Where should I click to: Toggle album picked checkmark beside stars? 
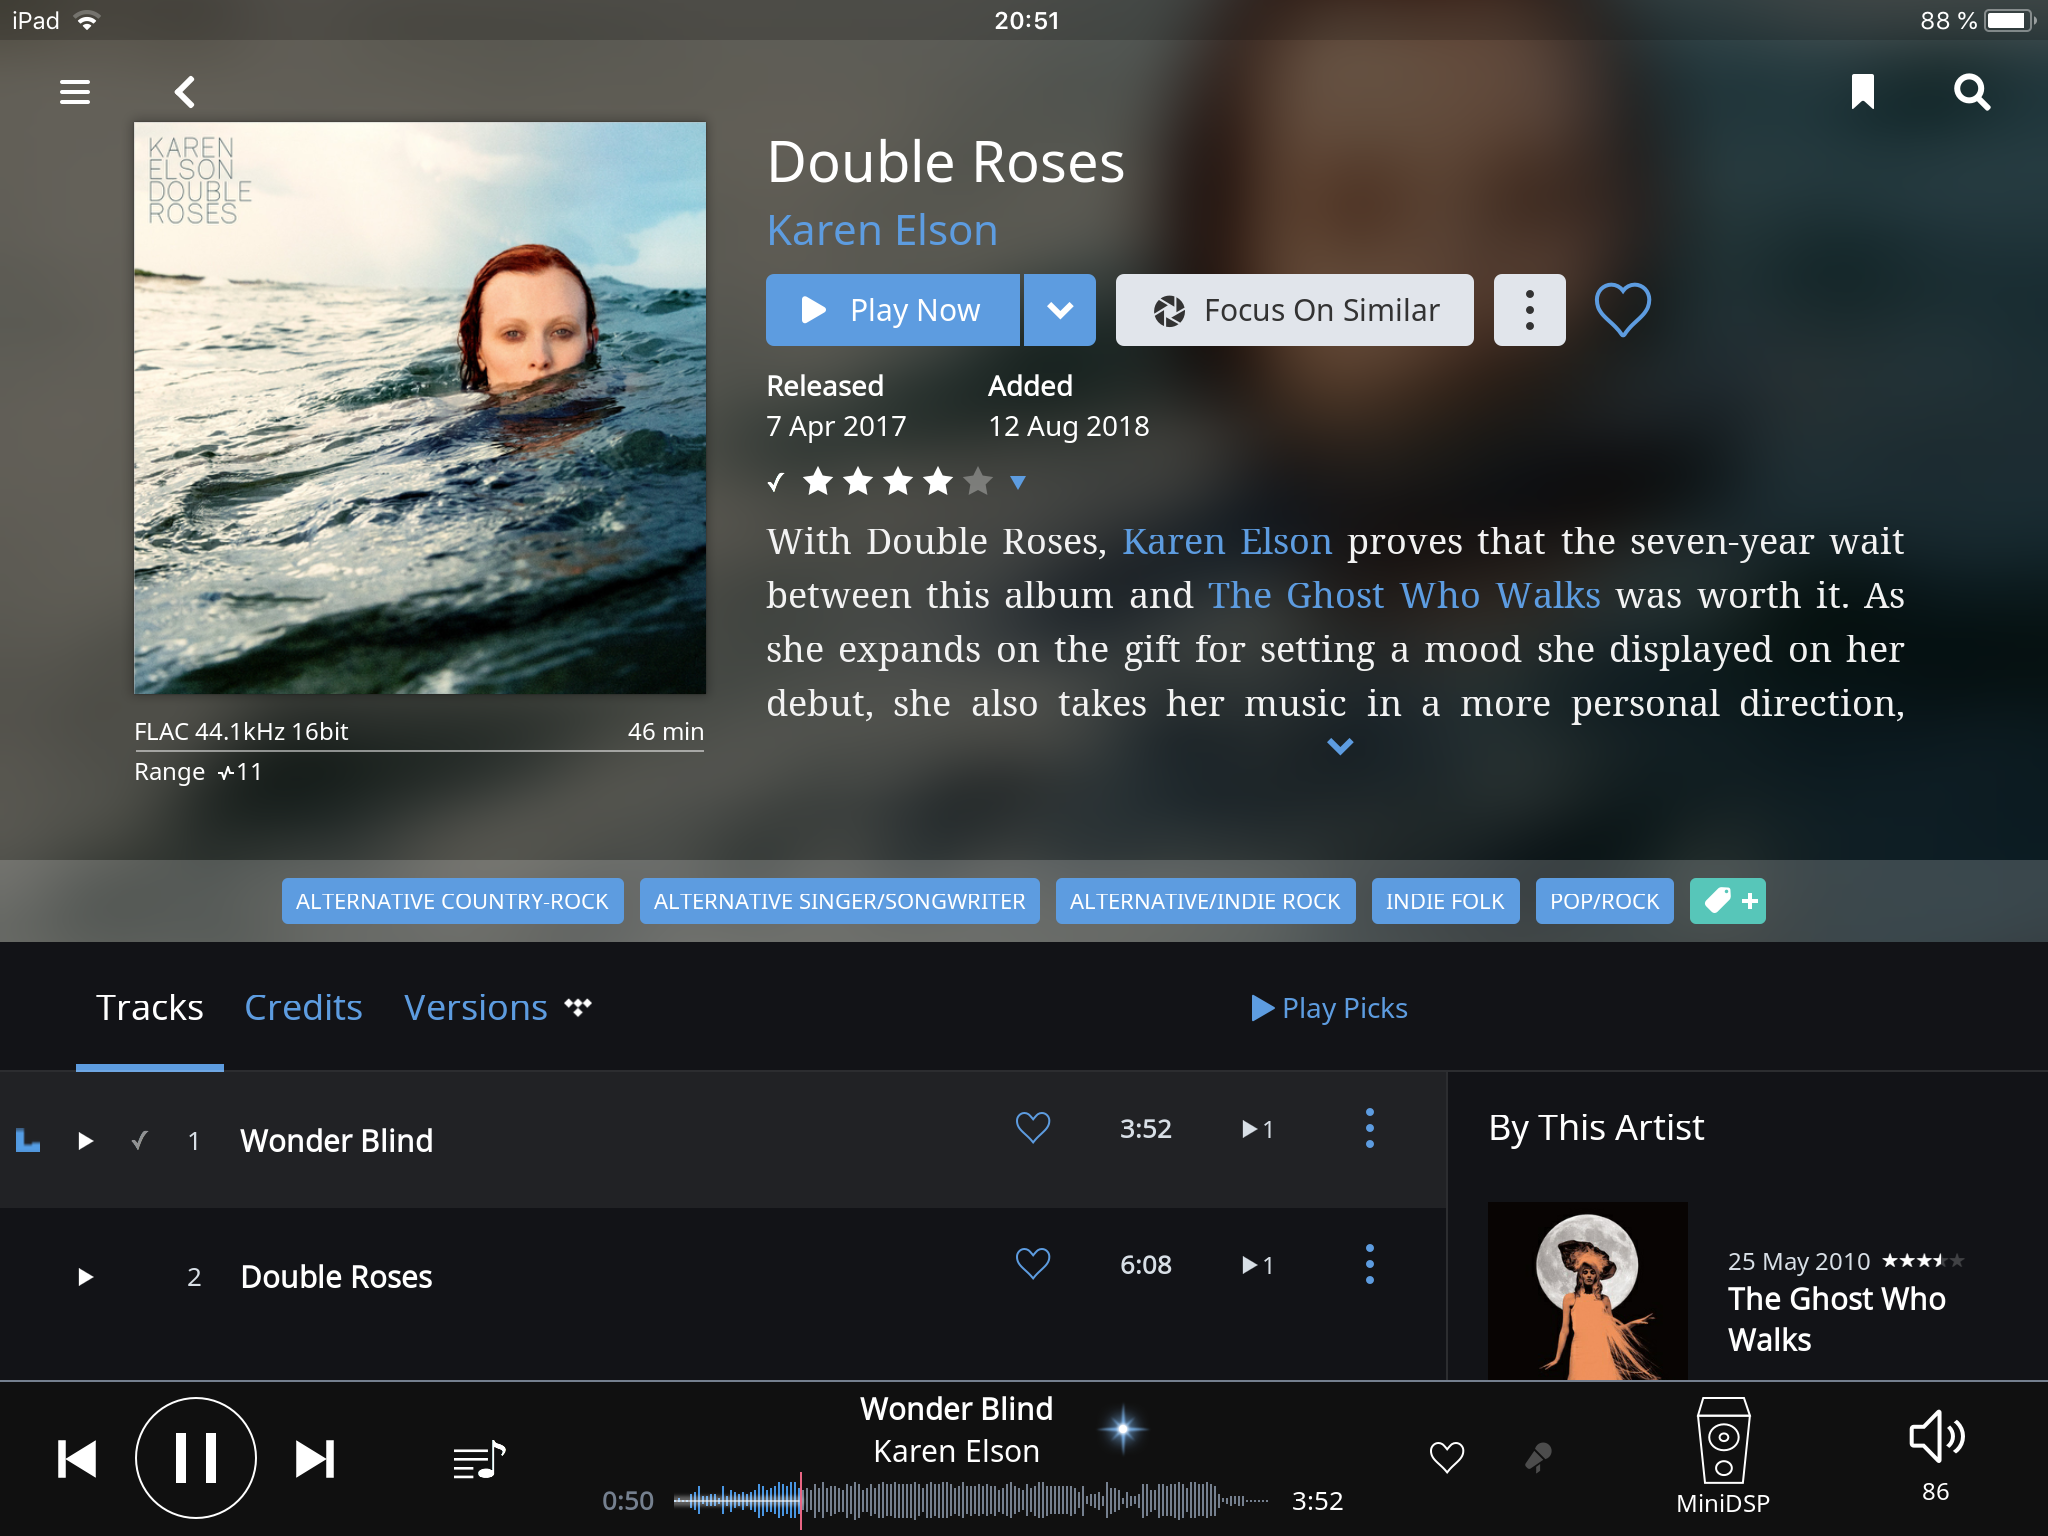click(x=776, y=482)
